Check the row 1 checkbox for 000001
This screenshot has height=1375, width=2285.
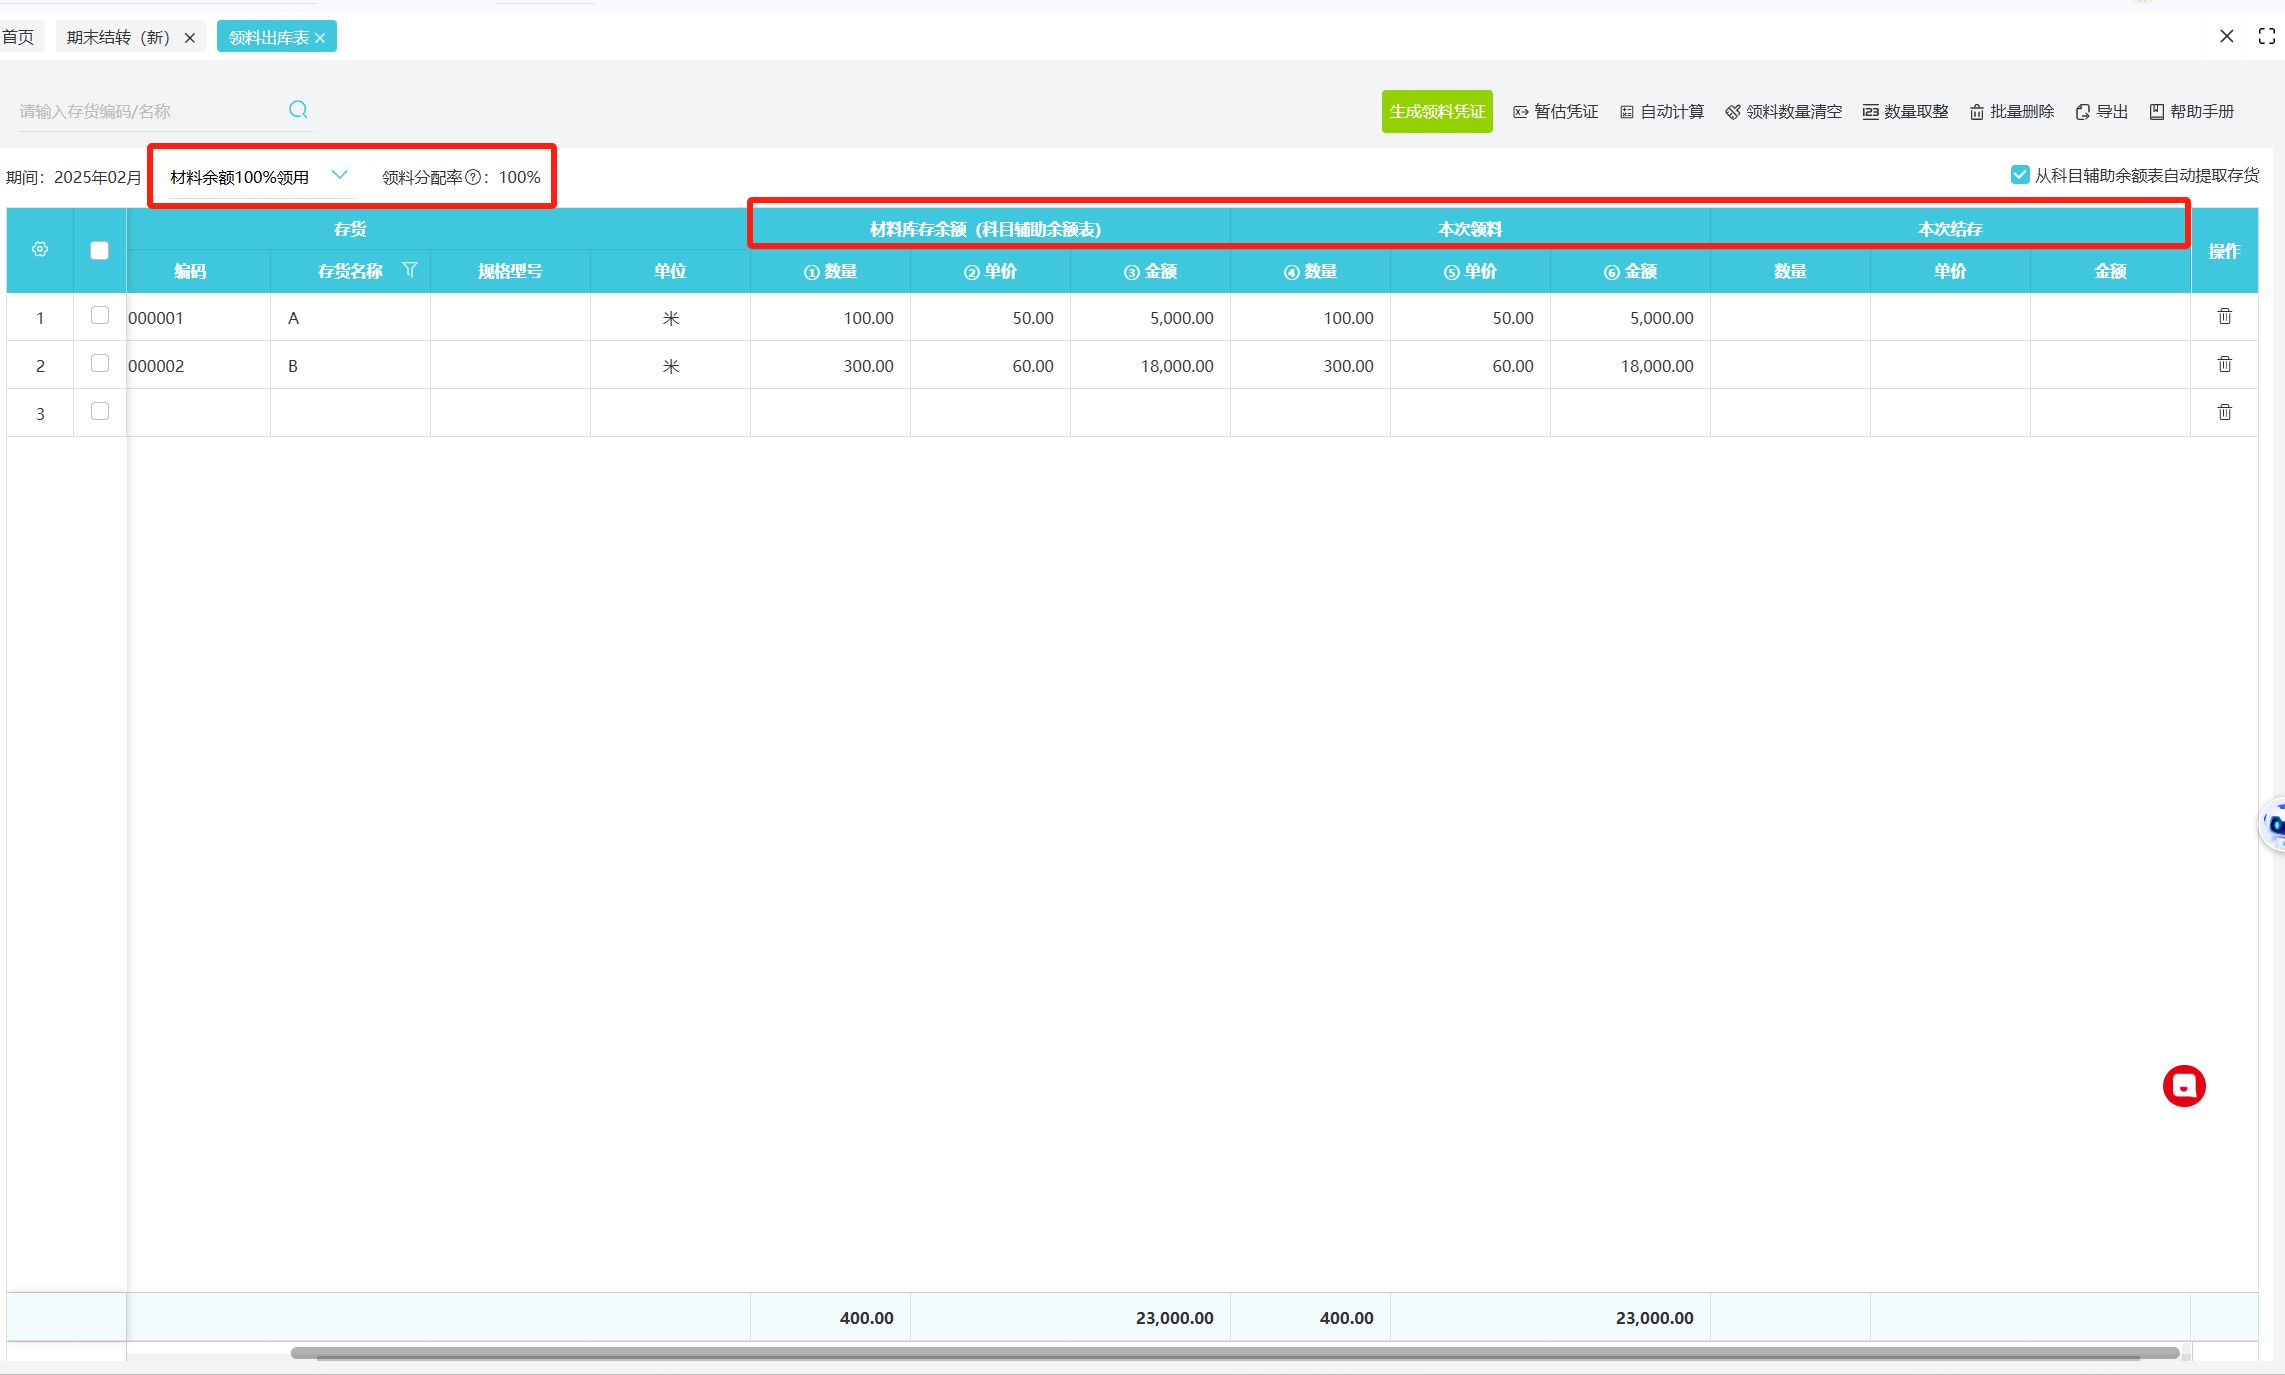(x=100, y=316)
